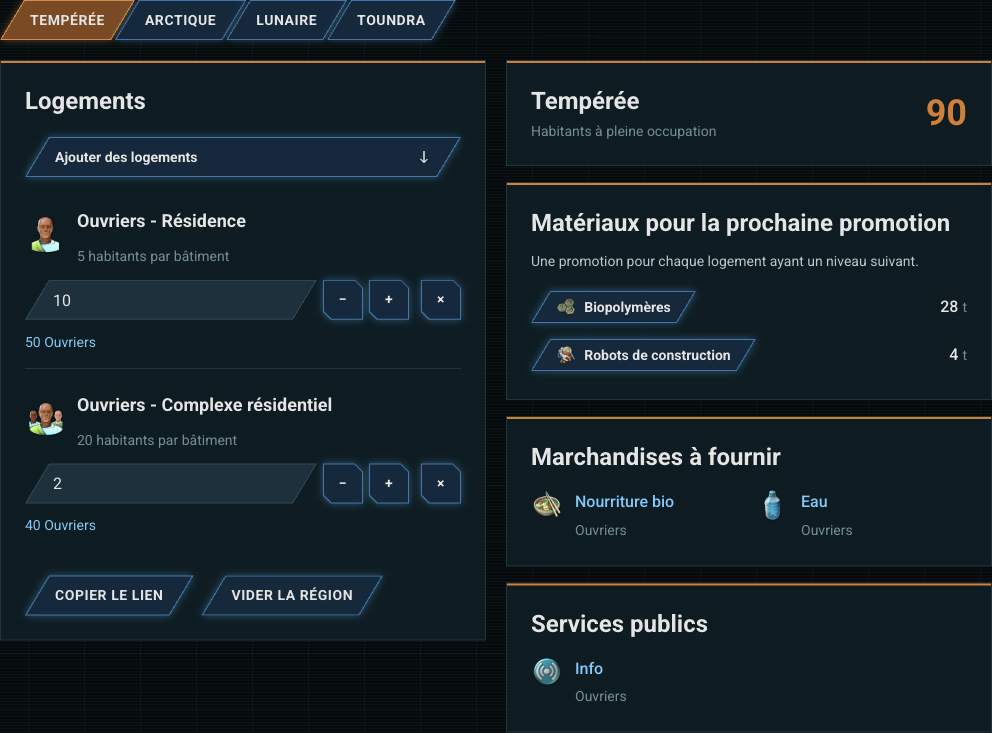
Task: Click the Ouvriers label under Nourriture bio
Action: point(601,531)
